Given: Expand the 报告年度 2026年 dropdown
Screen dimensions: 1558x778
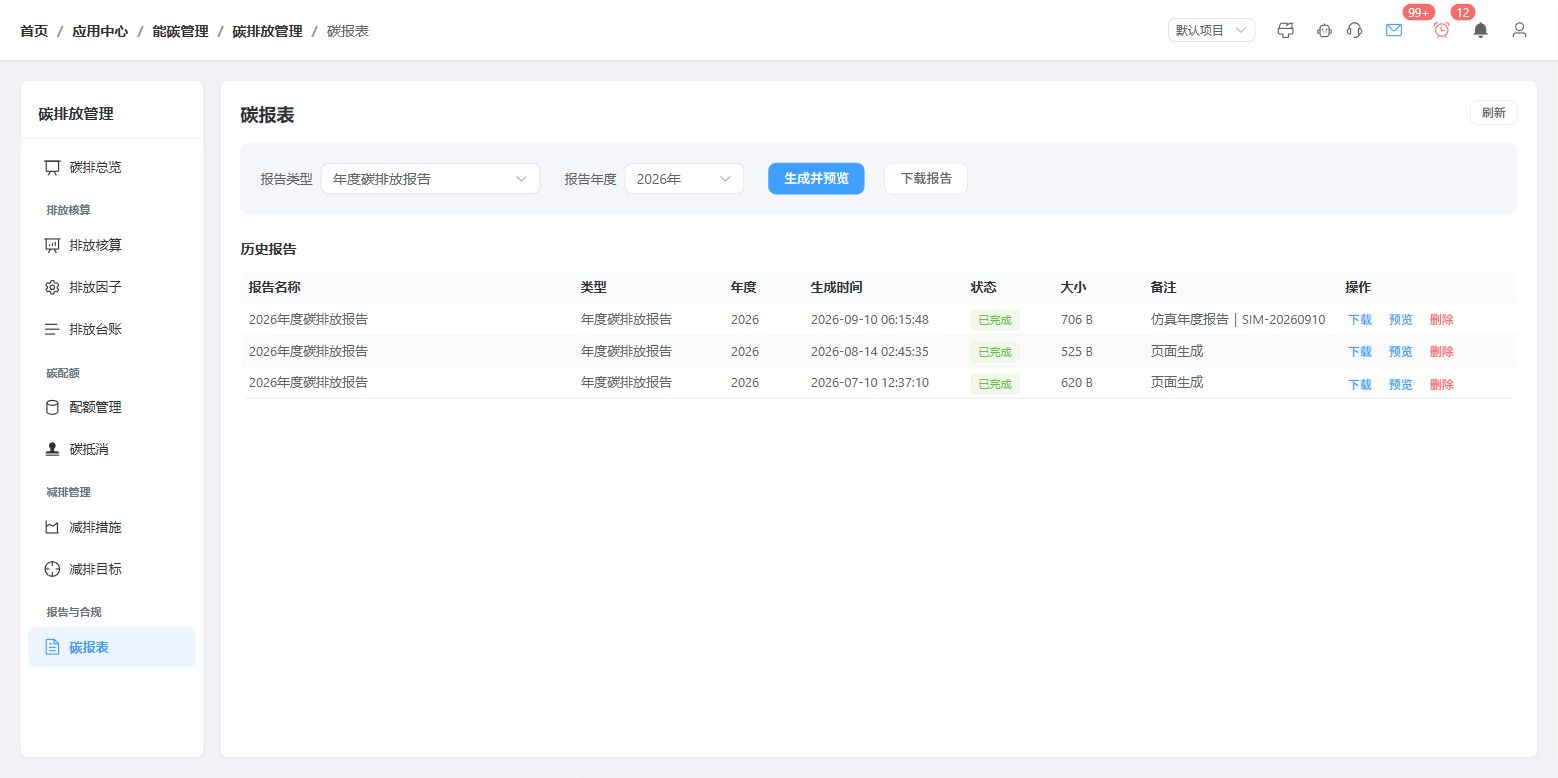Looking at the screenshot, I should 684,179.
